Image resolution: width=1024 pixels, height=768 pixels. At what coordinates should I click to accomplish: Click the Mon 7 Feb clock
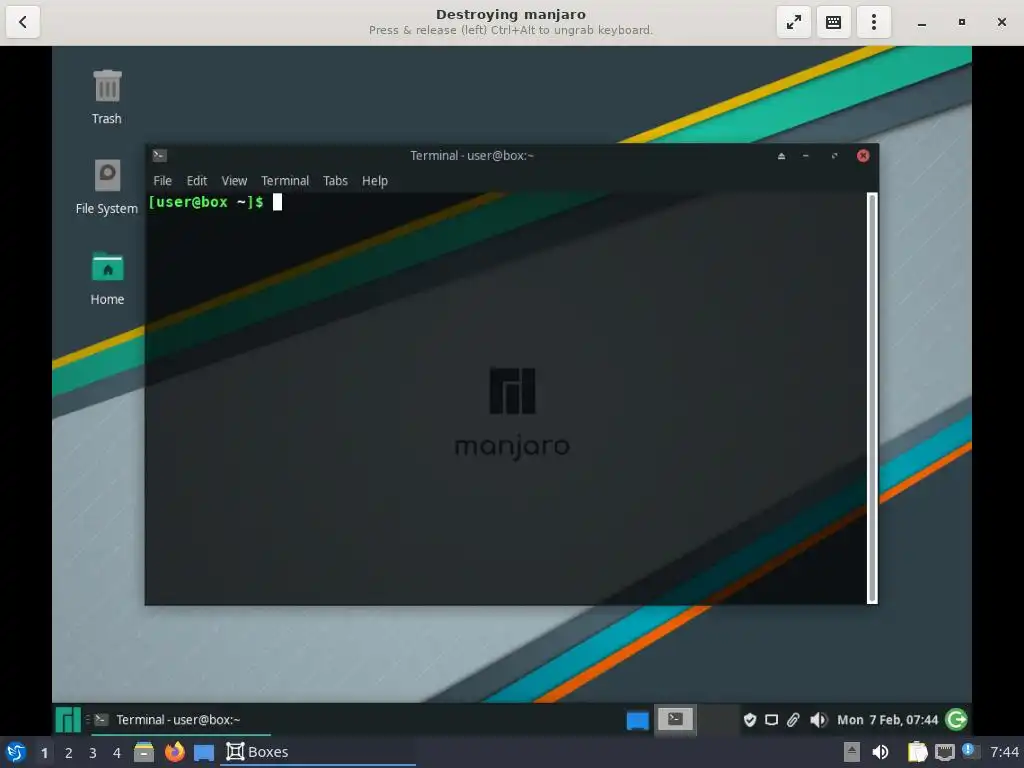tap(888, 720)
